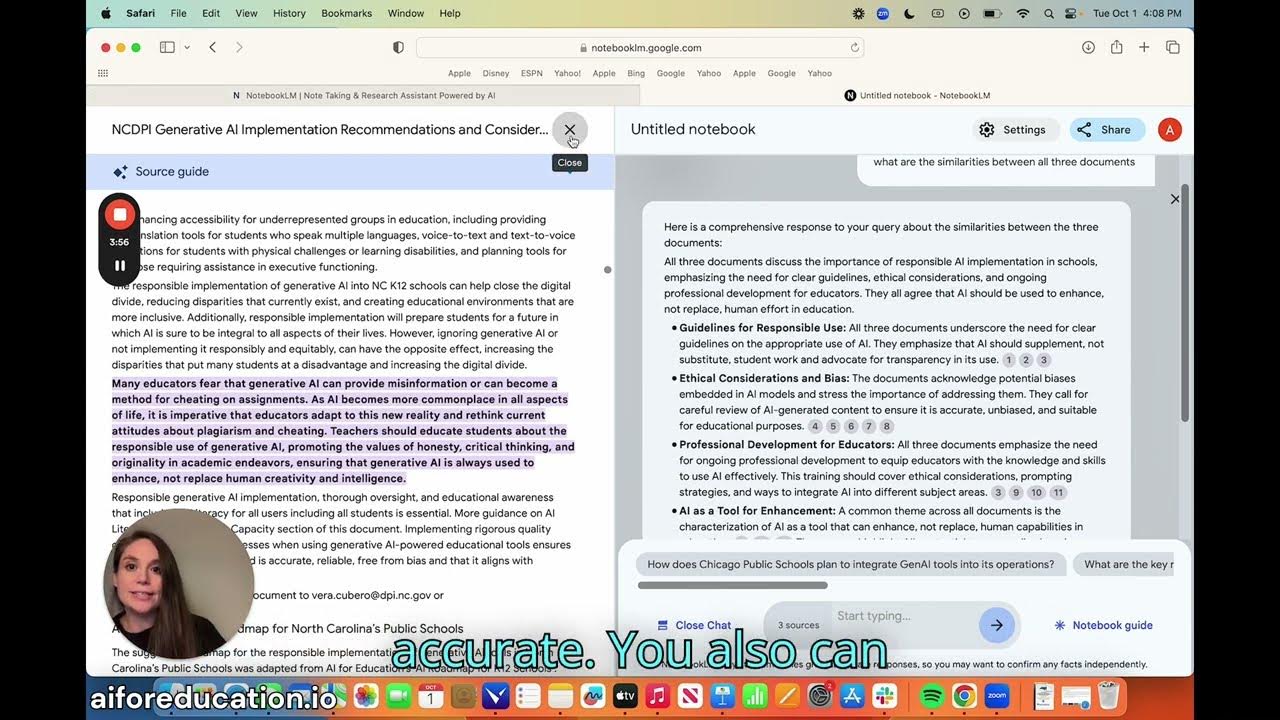Open System Settings from the Dock
This screenshot has height=720, width=1280.
[x=820, y=696]
